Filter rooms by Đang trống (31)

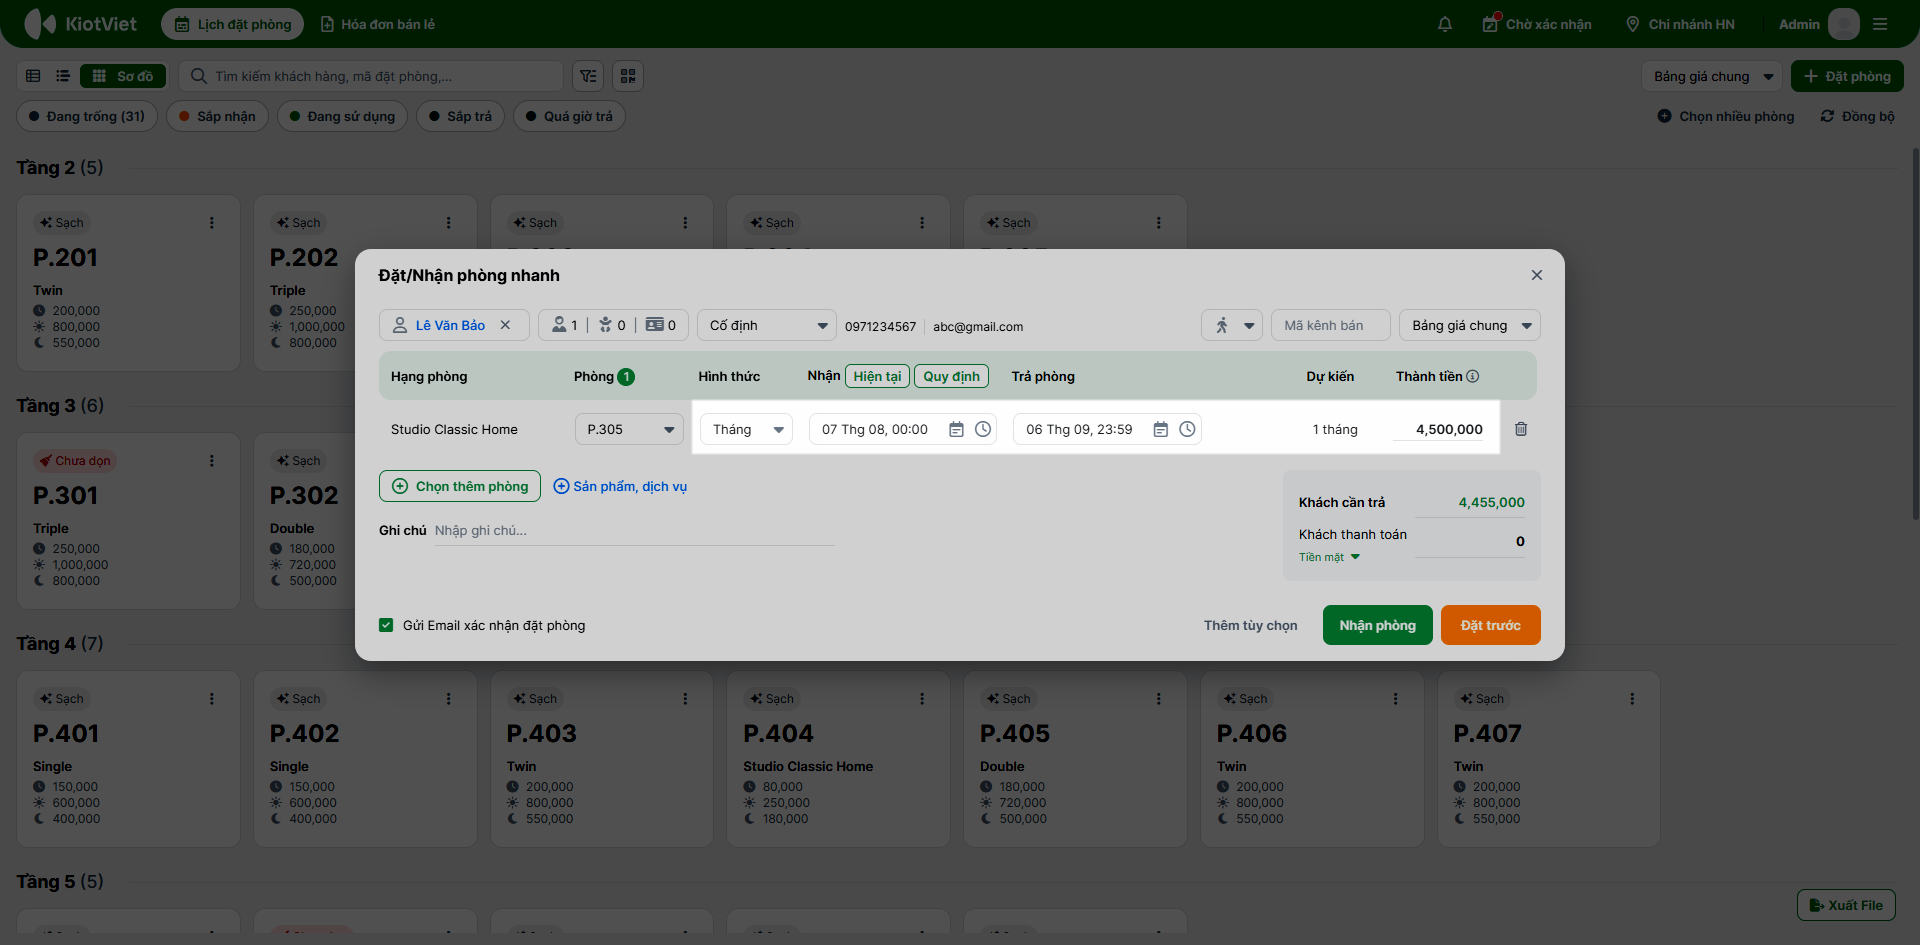click(x=87, y=116)
